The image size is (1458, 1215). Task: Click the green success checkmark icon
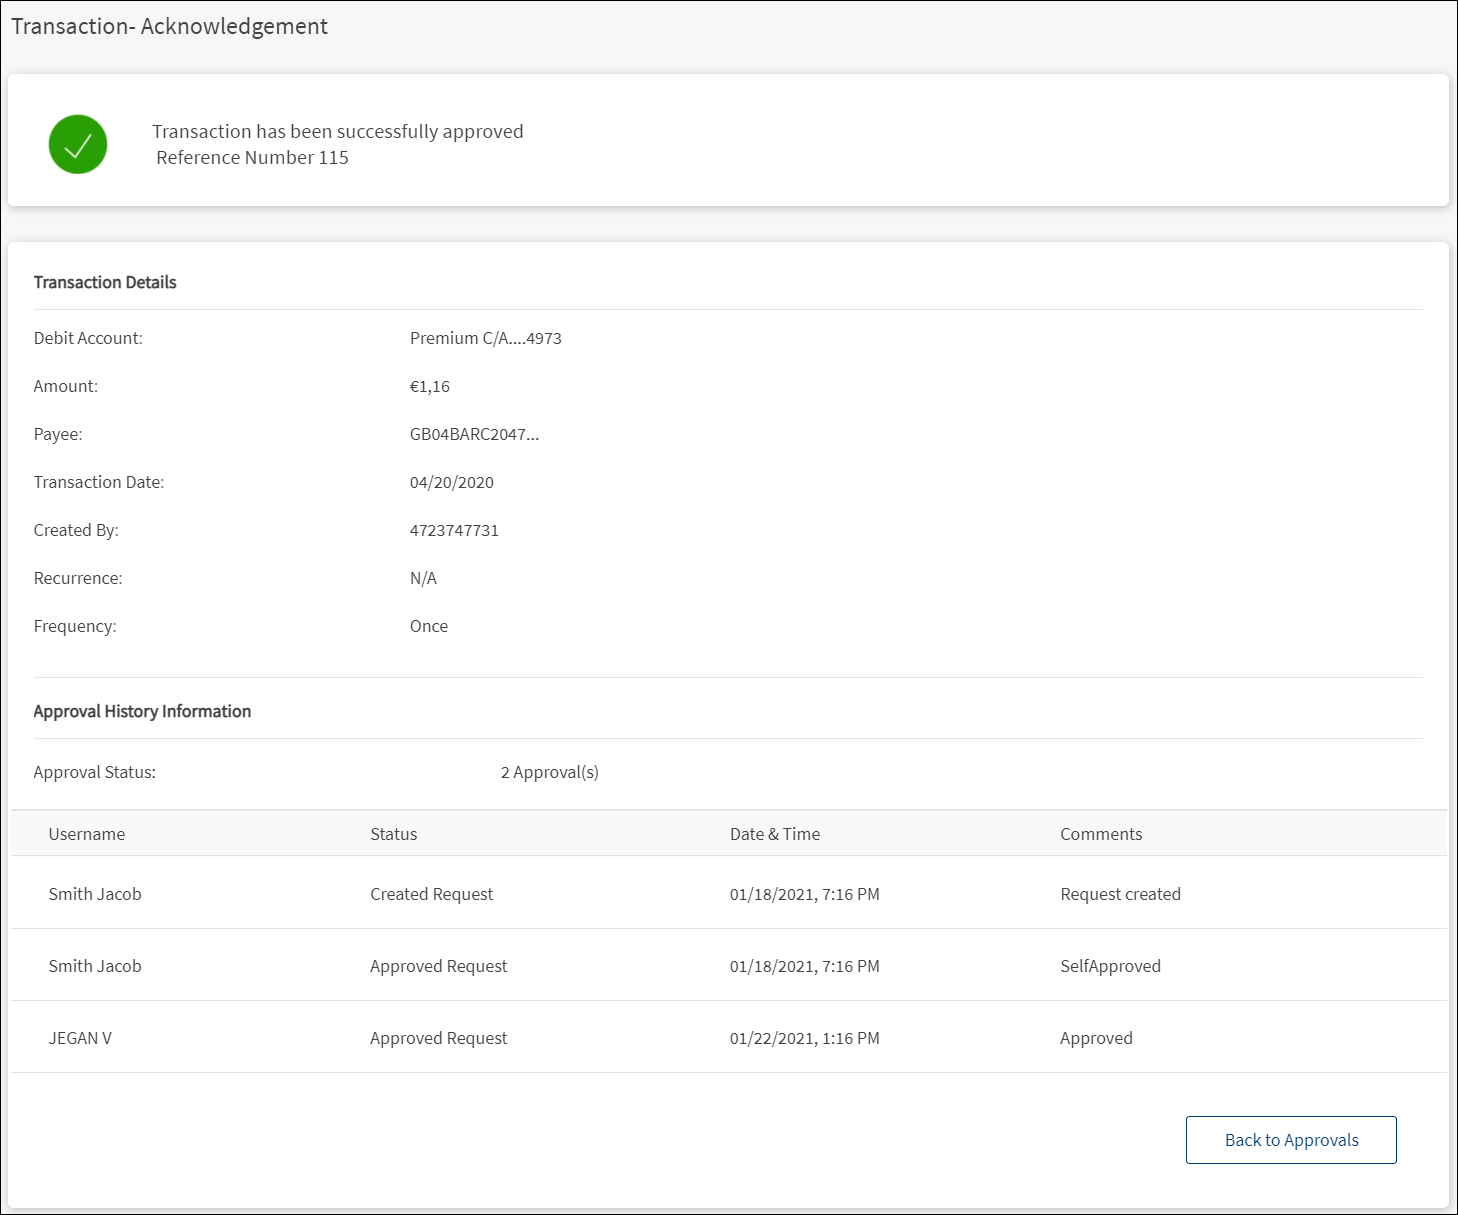[x=78, y=144]
